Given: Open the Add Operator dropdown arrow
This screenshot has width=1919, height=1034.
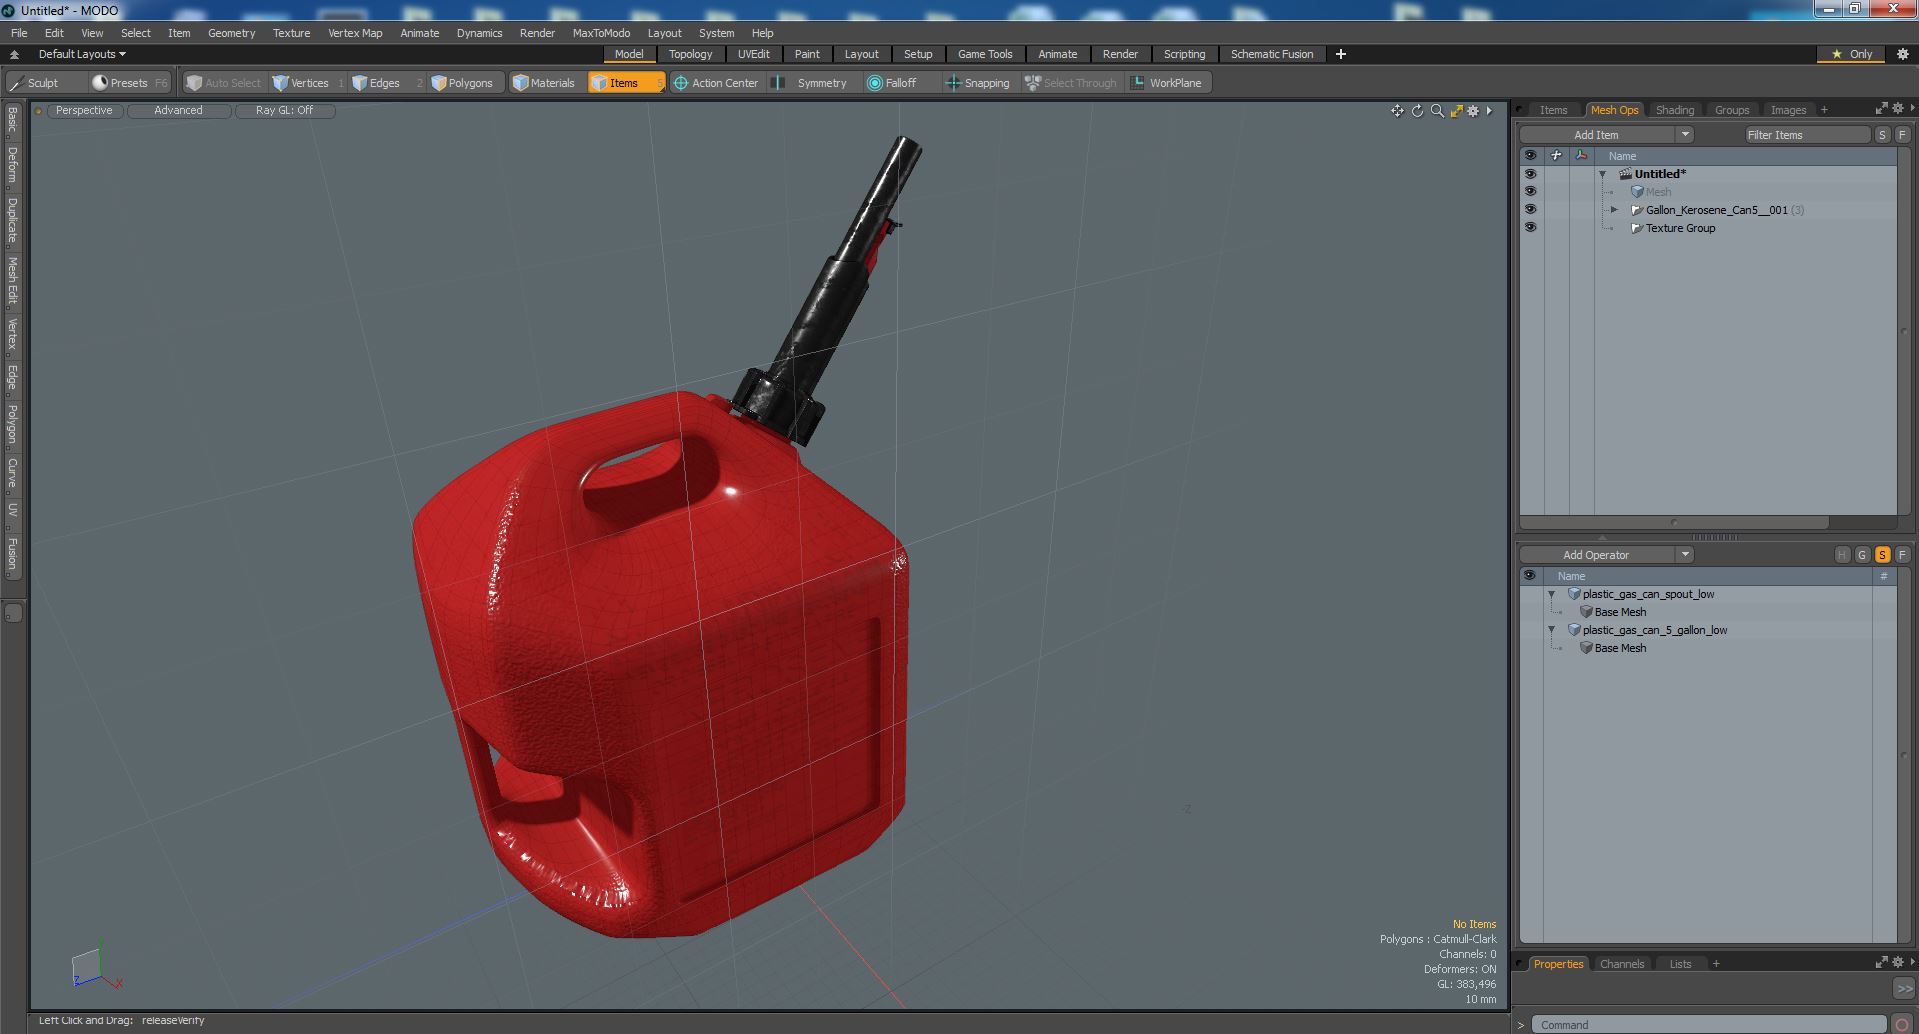Looking at the screenshot, I should pyautogui.click(x=1685, y=555).
